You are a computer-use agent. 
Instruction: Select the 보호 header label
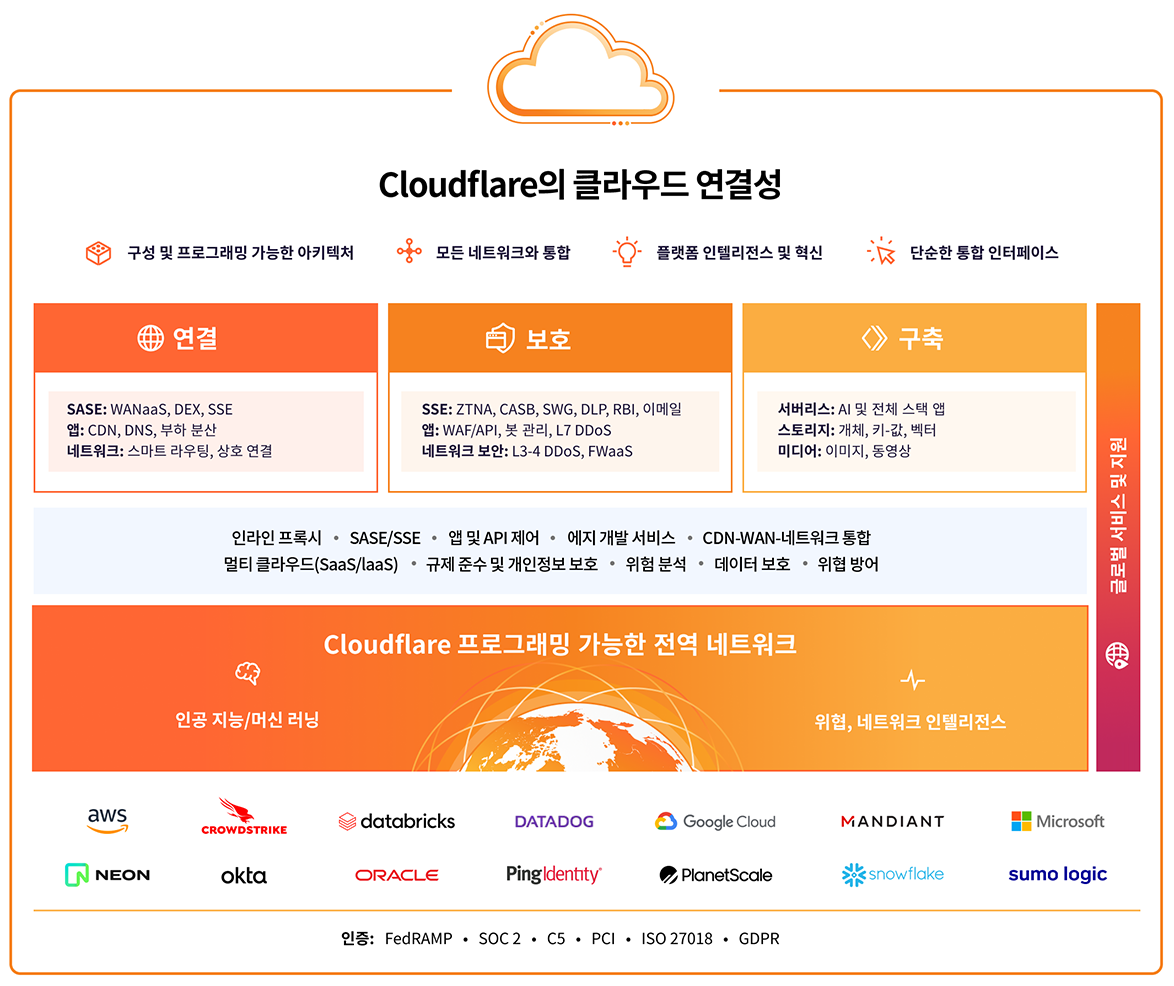pos(548,339)
